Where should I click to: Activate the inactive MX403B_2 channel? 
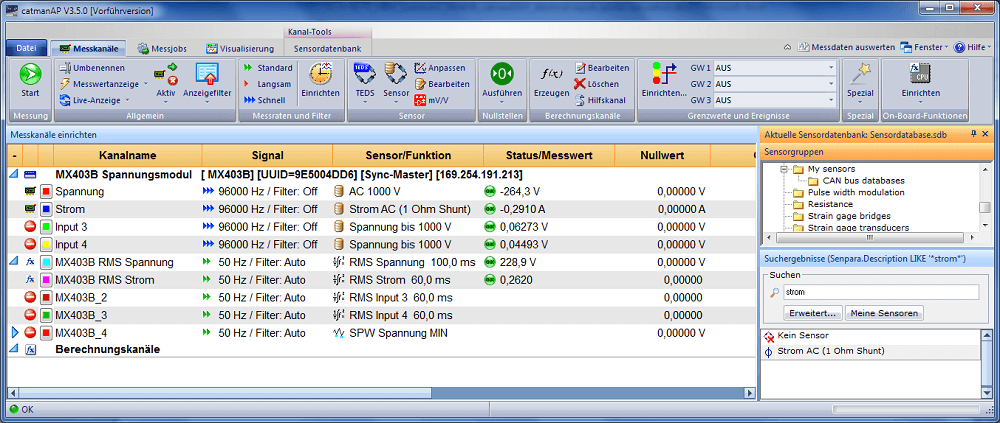click(29, 297)
